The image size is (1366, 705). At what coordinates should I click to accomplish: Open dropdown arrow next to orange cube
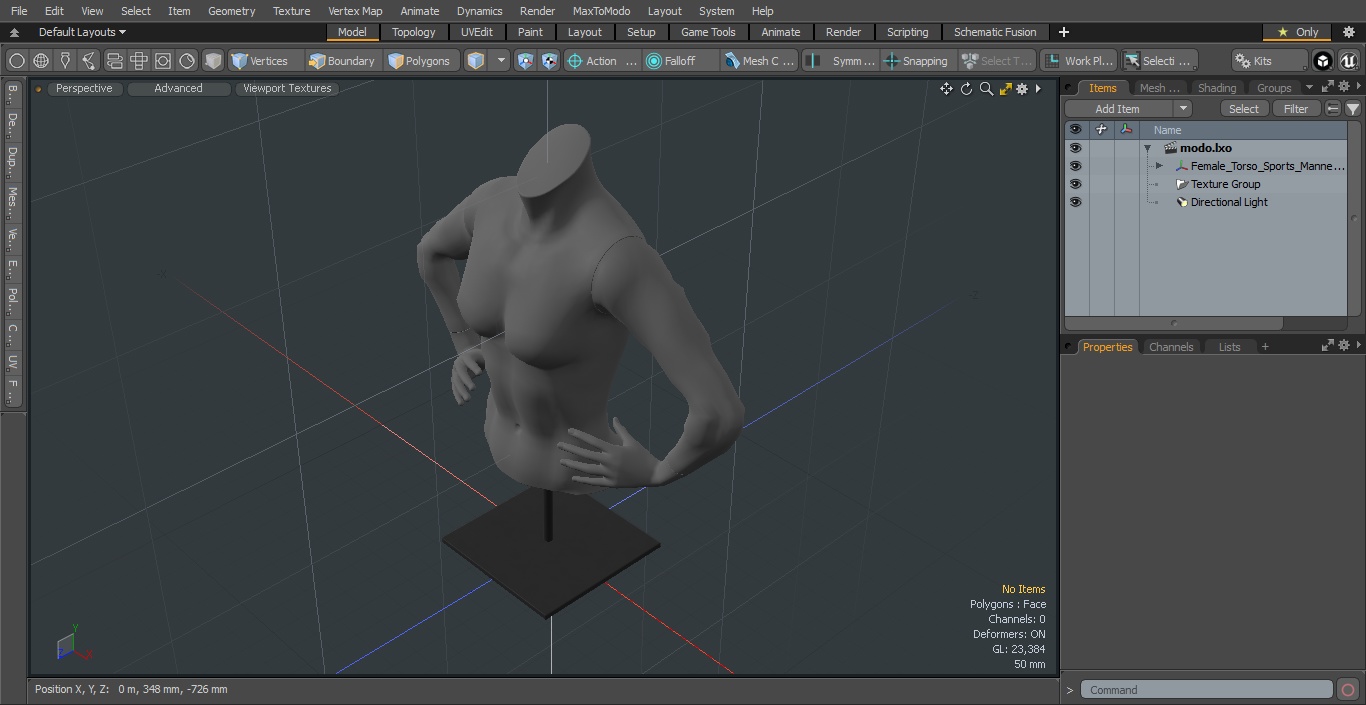click(501, 61)
